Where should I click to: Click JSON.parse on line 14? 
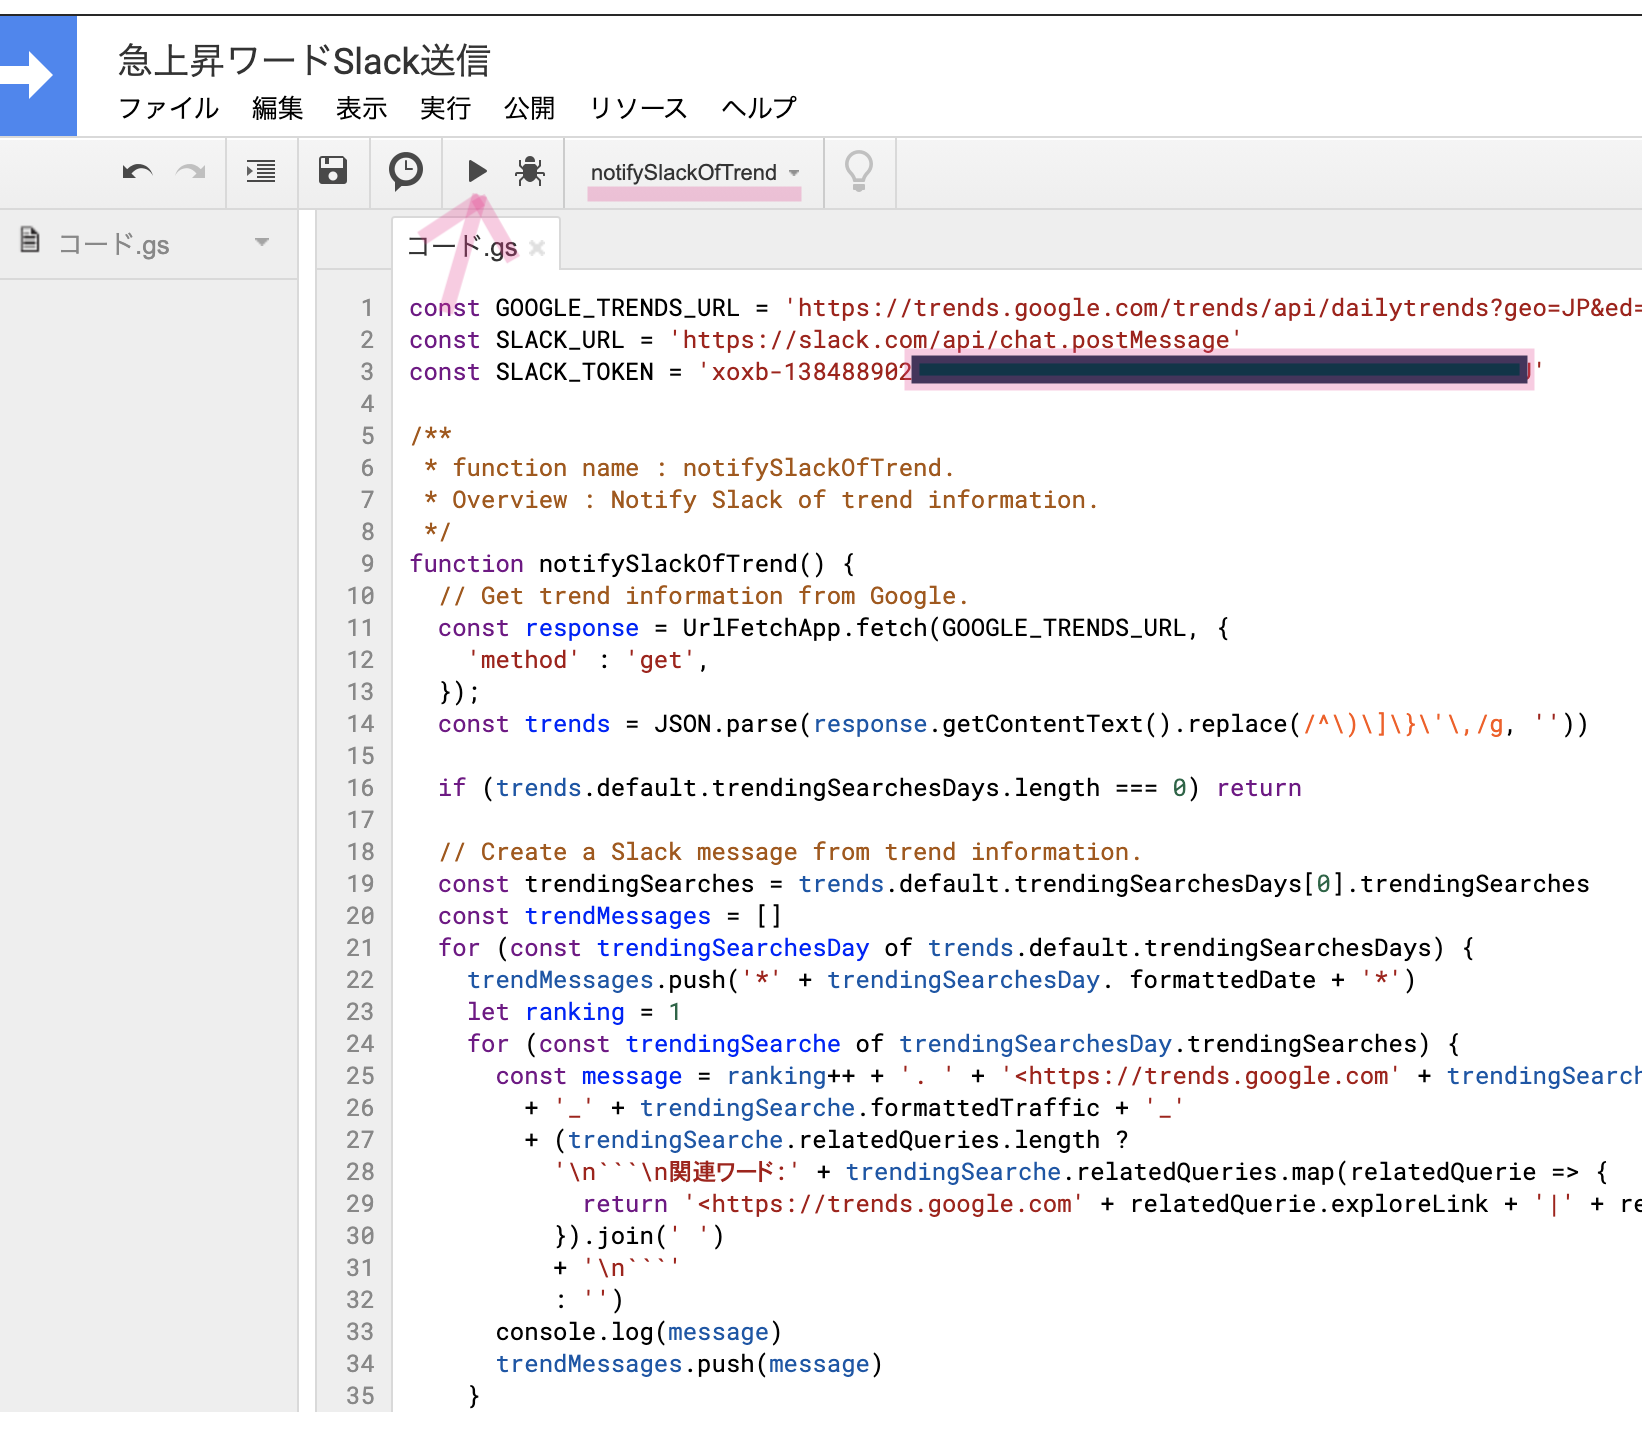pos(725,724)
